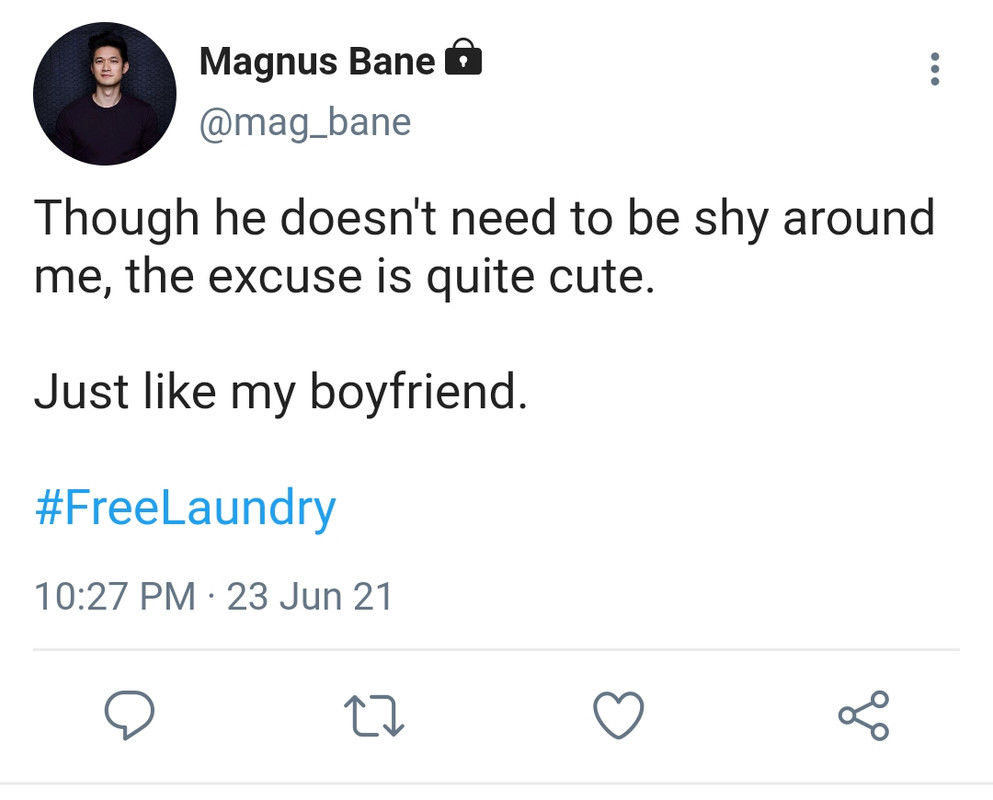
Task: Open the share icon options
Action: tap(863, 715)
